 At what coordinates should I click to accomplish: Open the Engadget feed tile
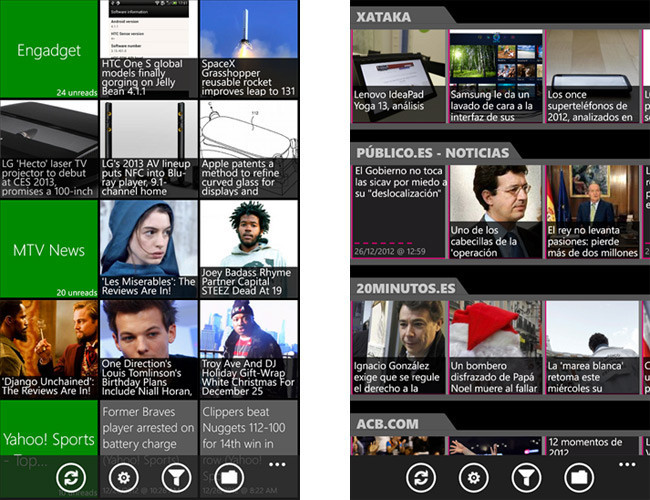pos(49,49)
